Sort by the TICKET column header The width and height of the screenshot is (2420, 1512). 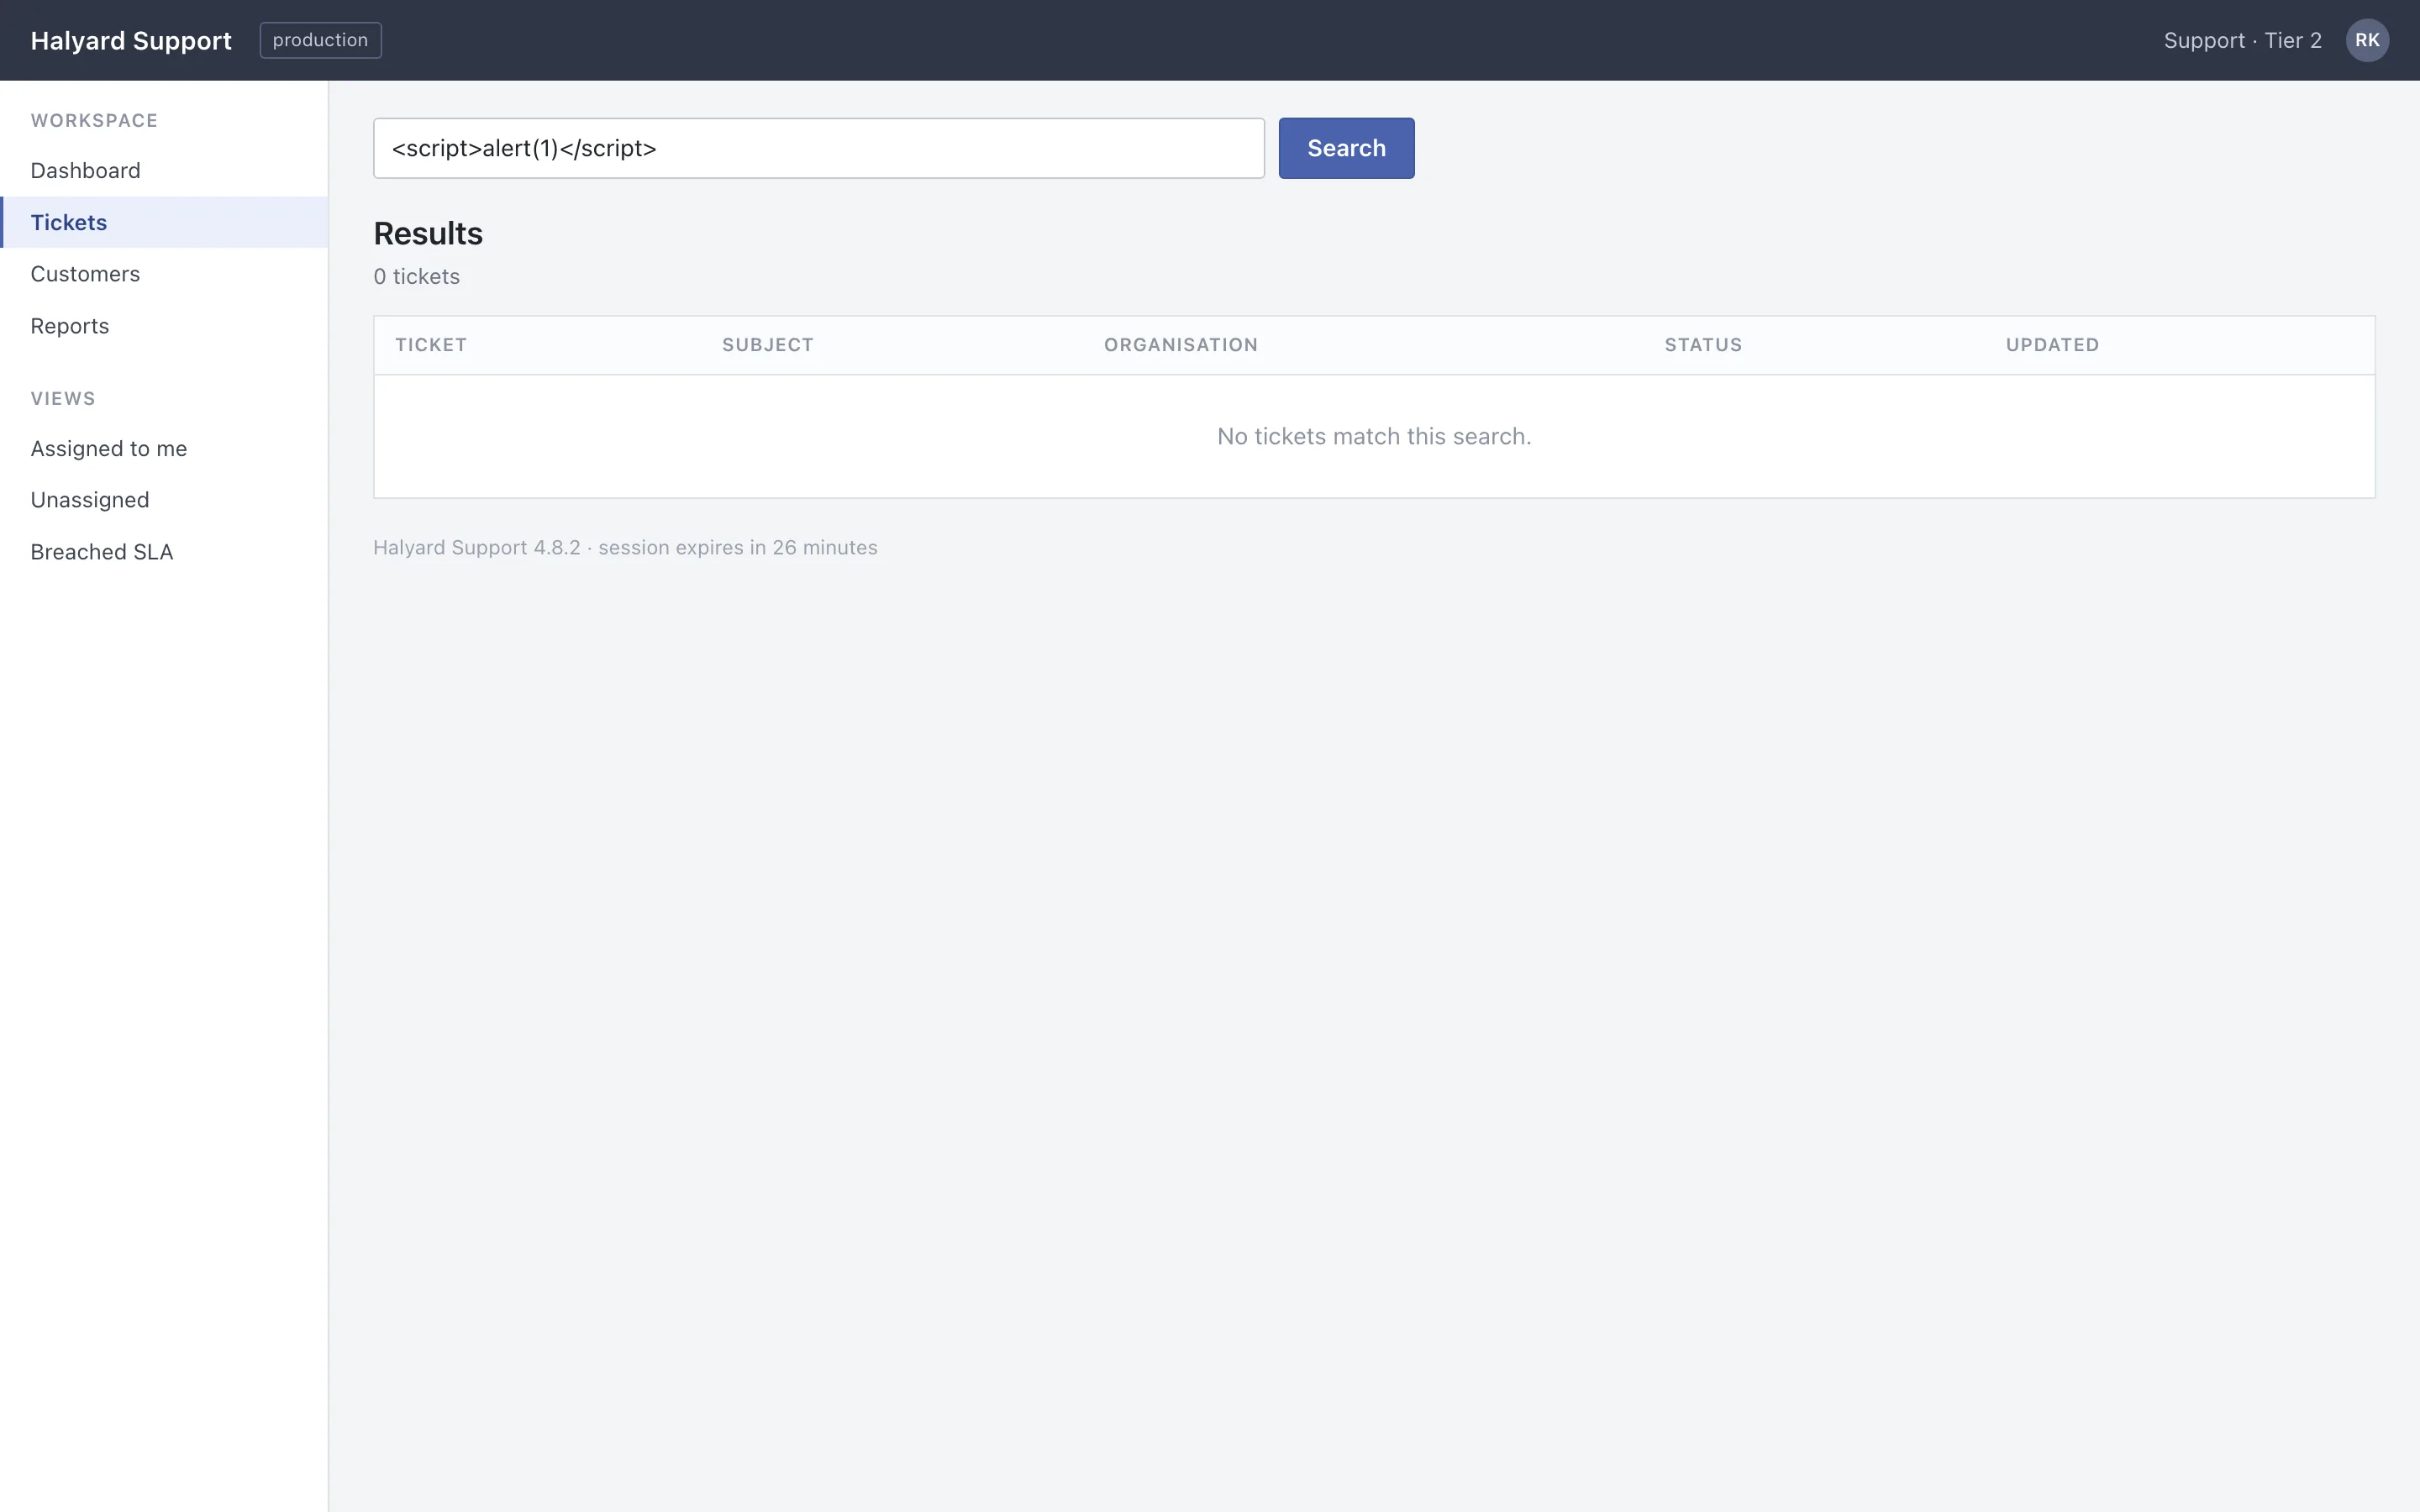point(431,345)
